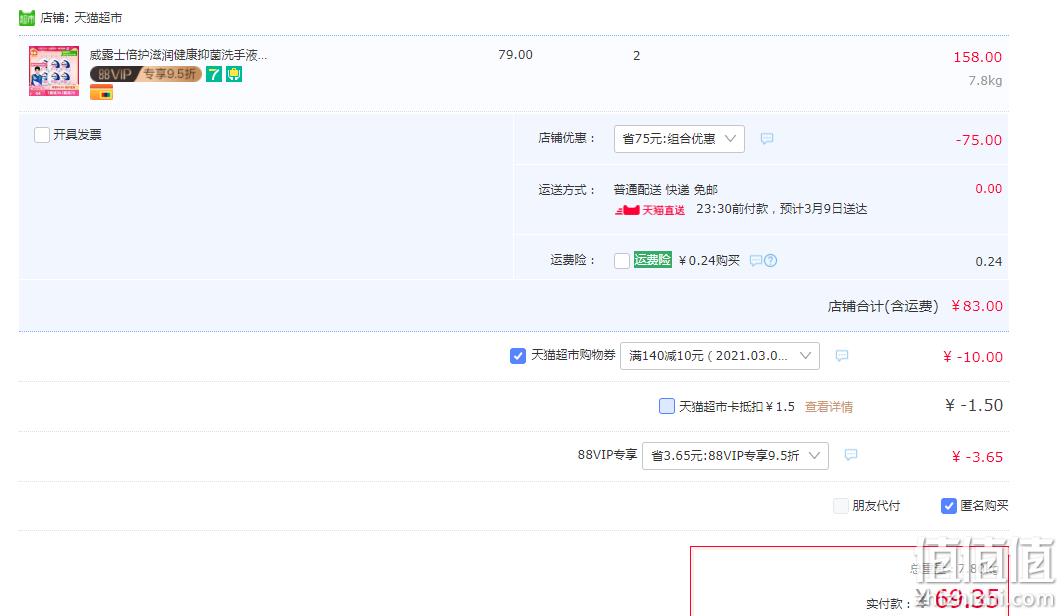Expand the 88VIP专享9.5折 discount dropdown
This screenshot has width=1064, height=616.
(x=736, y=455)
